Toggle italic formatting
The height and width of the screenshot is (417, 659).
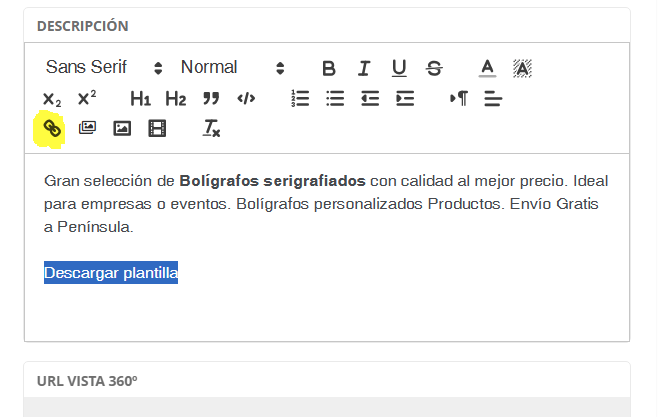[364, 68]
